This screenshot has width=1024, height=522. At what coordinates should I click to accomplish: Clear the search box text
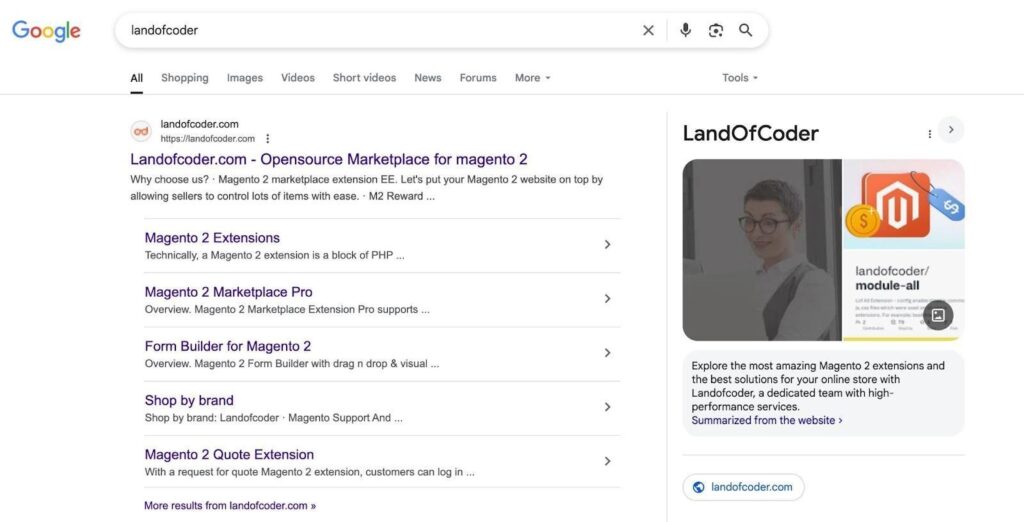pyautogui.click(x=648, y=30)
